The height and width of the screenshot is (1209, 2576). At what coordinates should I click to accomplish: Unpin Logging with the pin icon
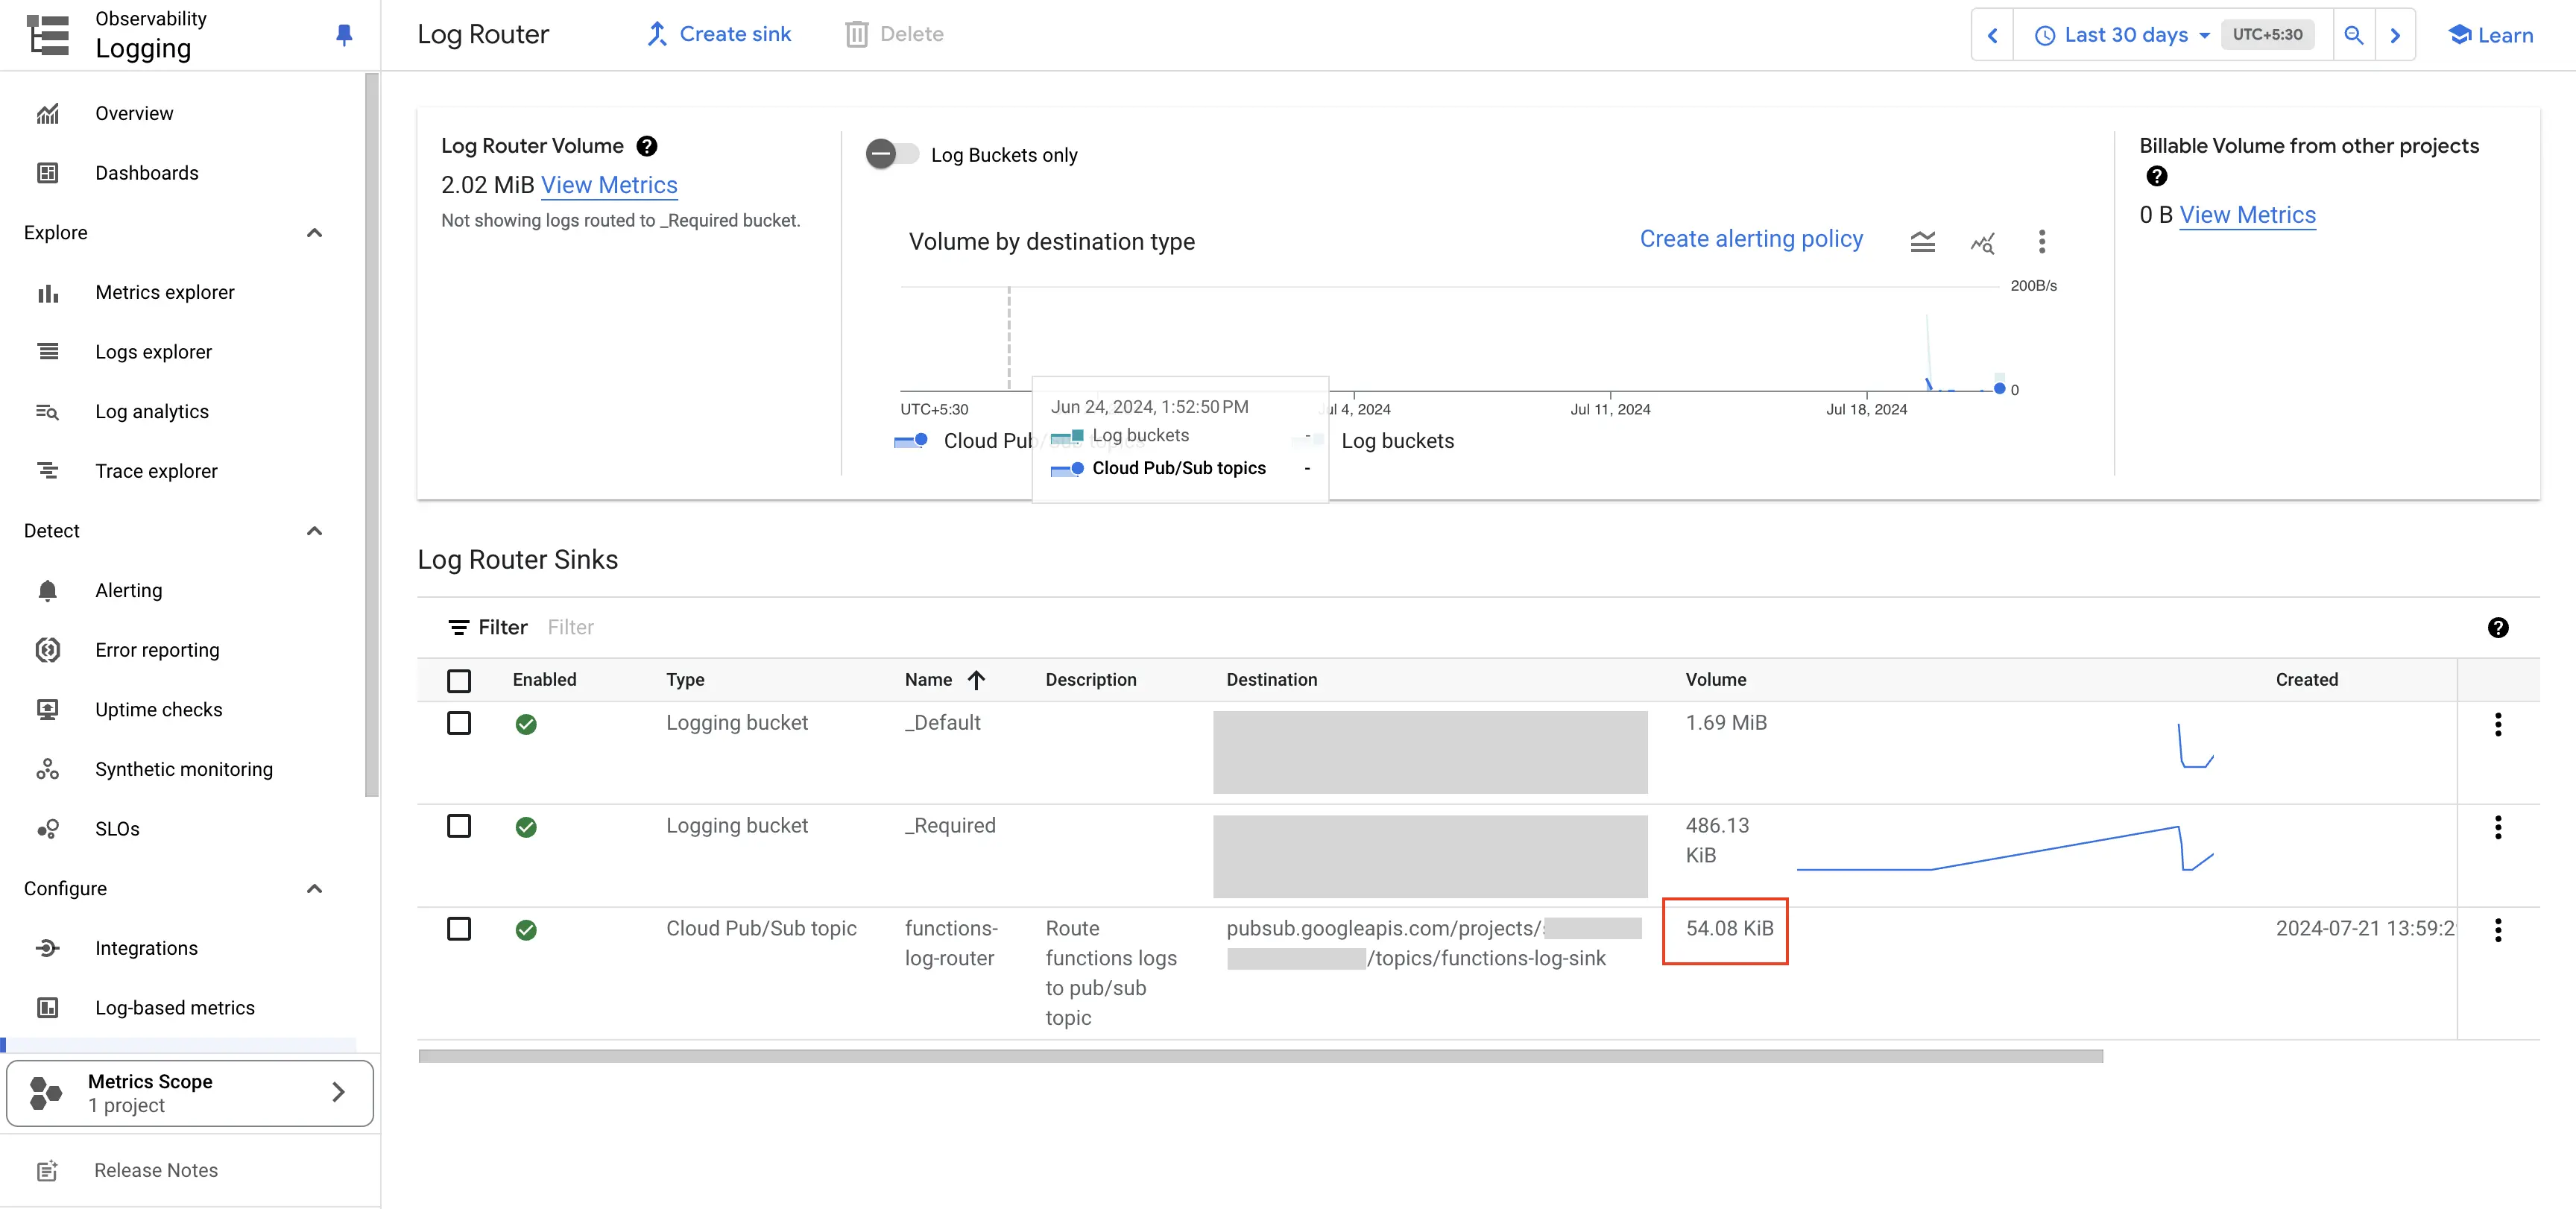point(344,35)
